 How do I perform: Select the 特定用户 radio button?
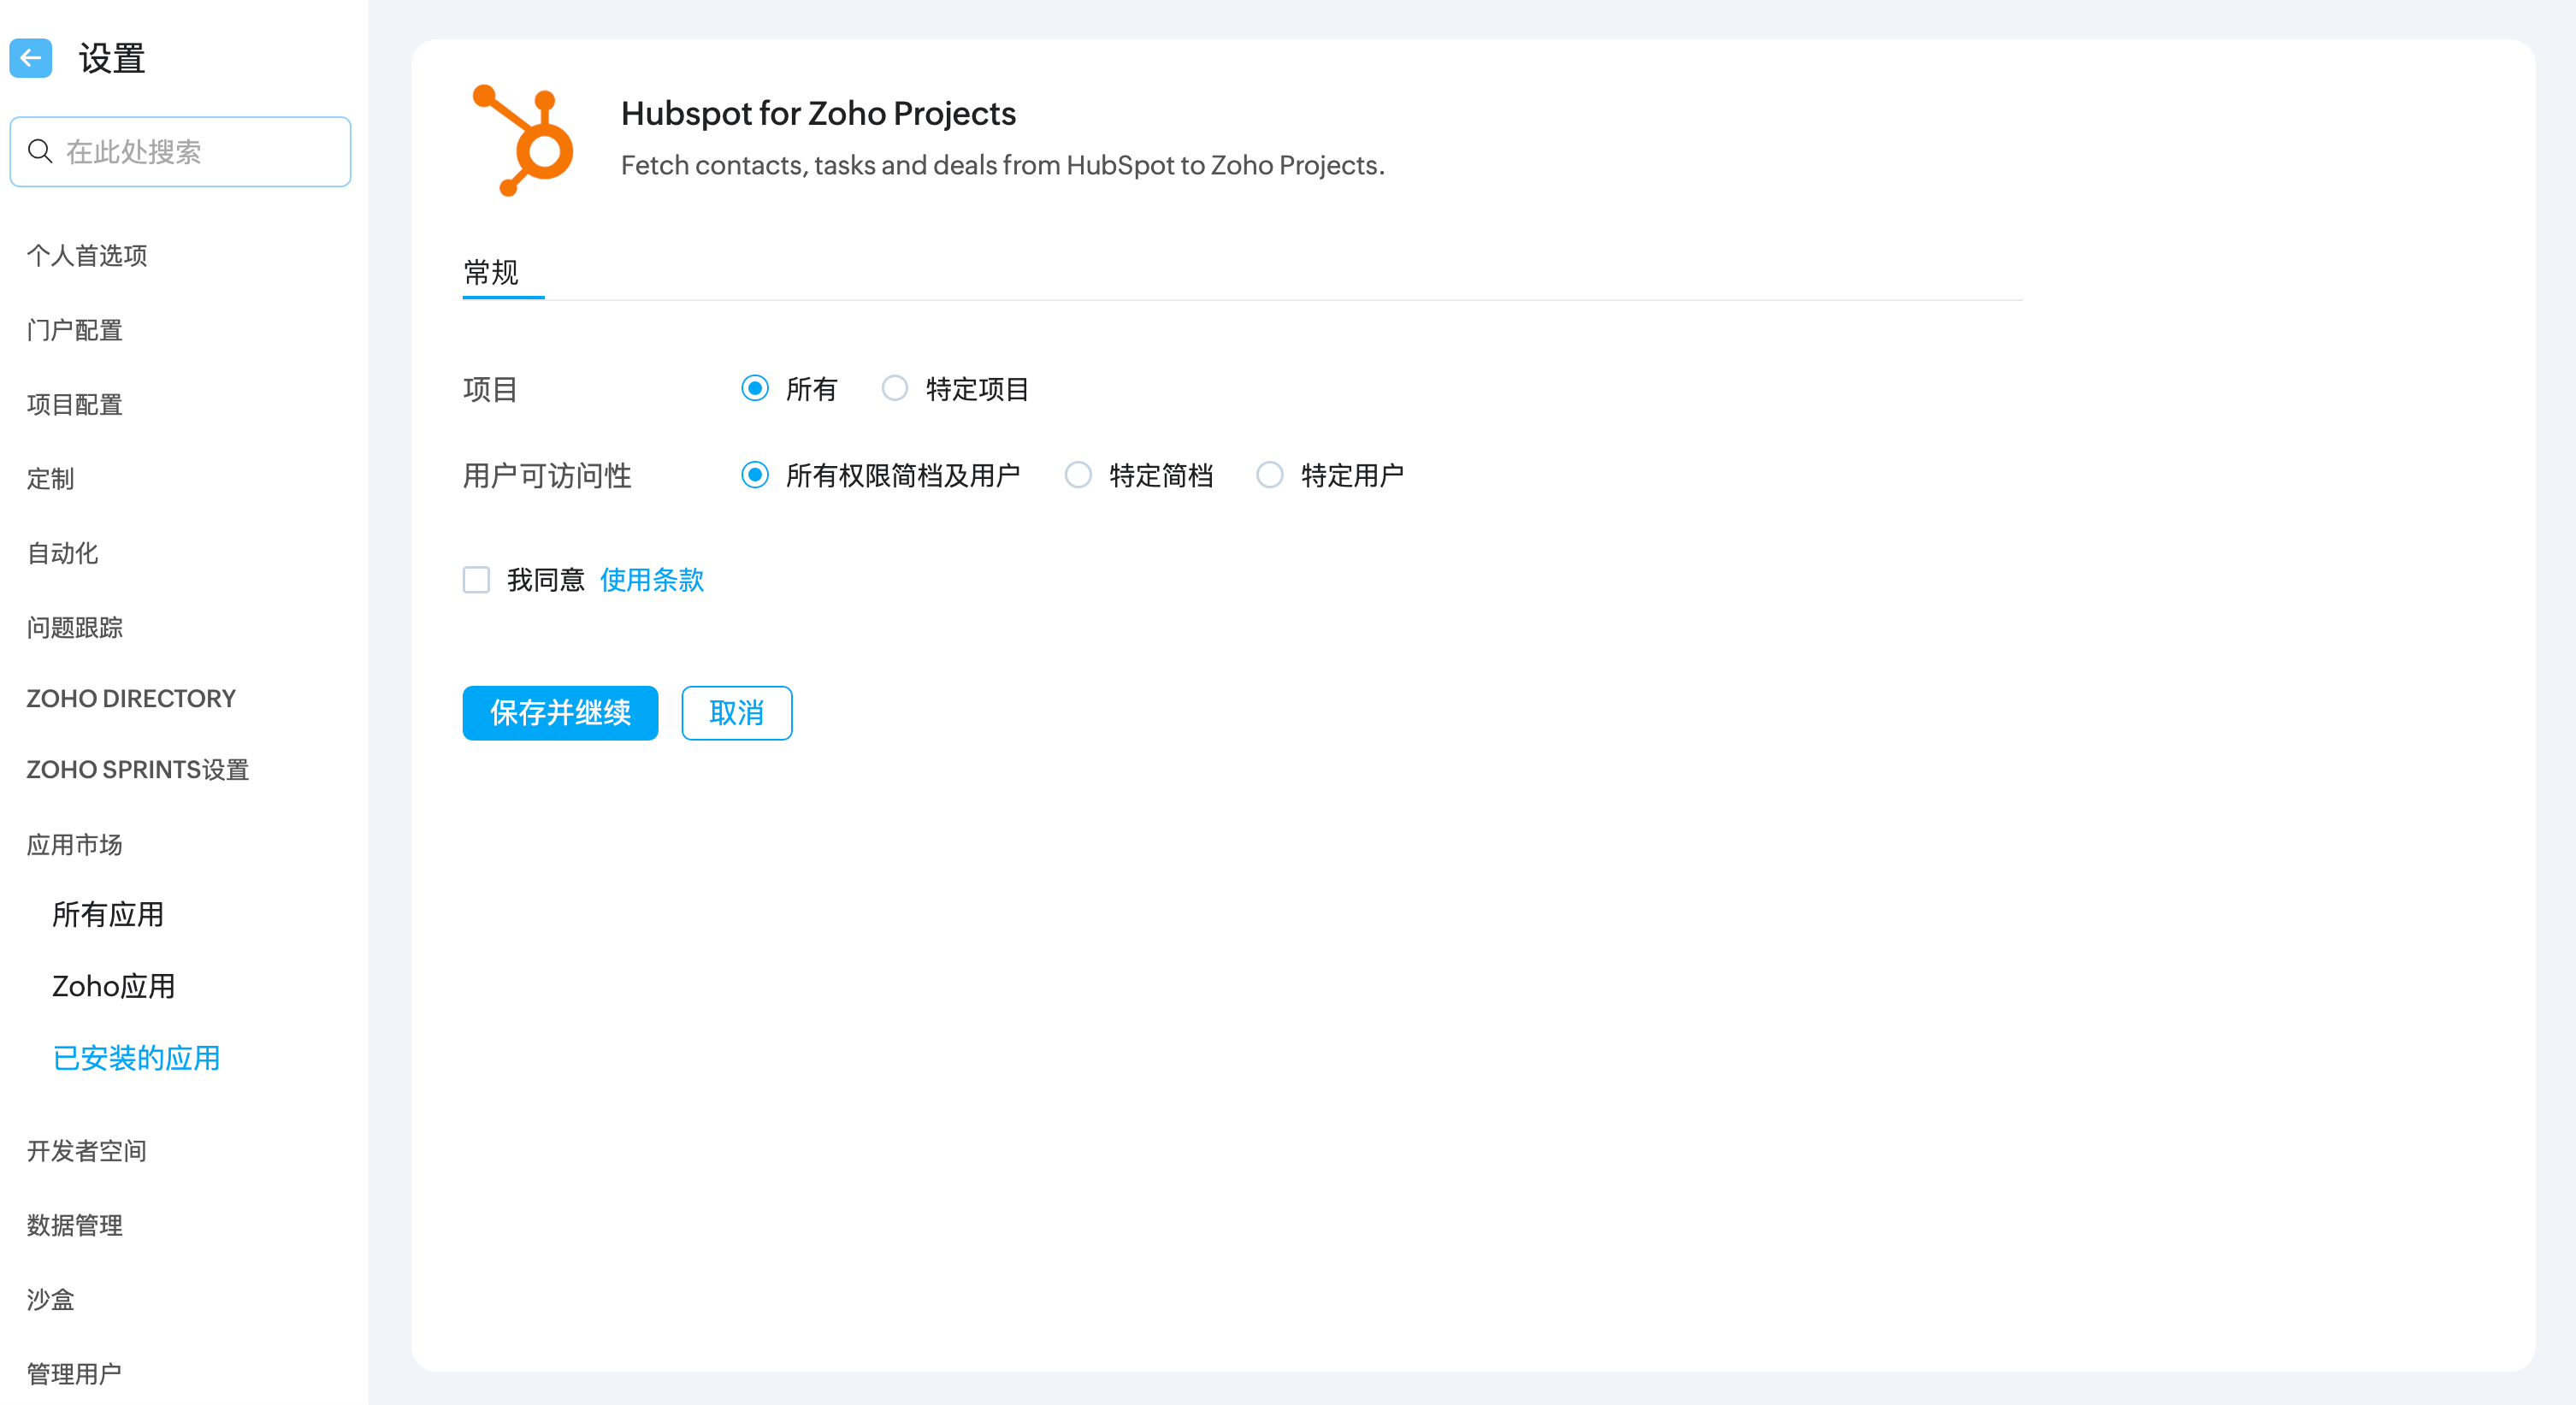click(1270, 475)
